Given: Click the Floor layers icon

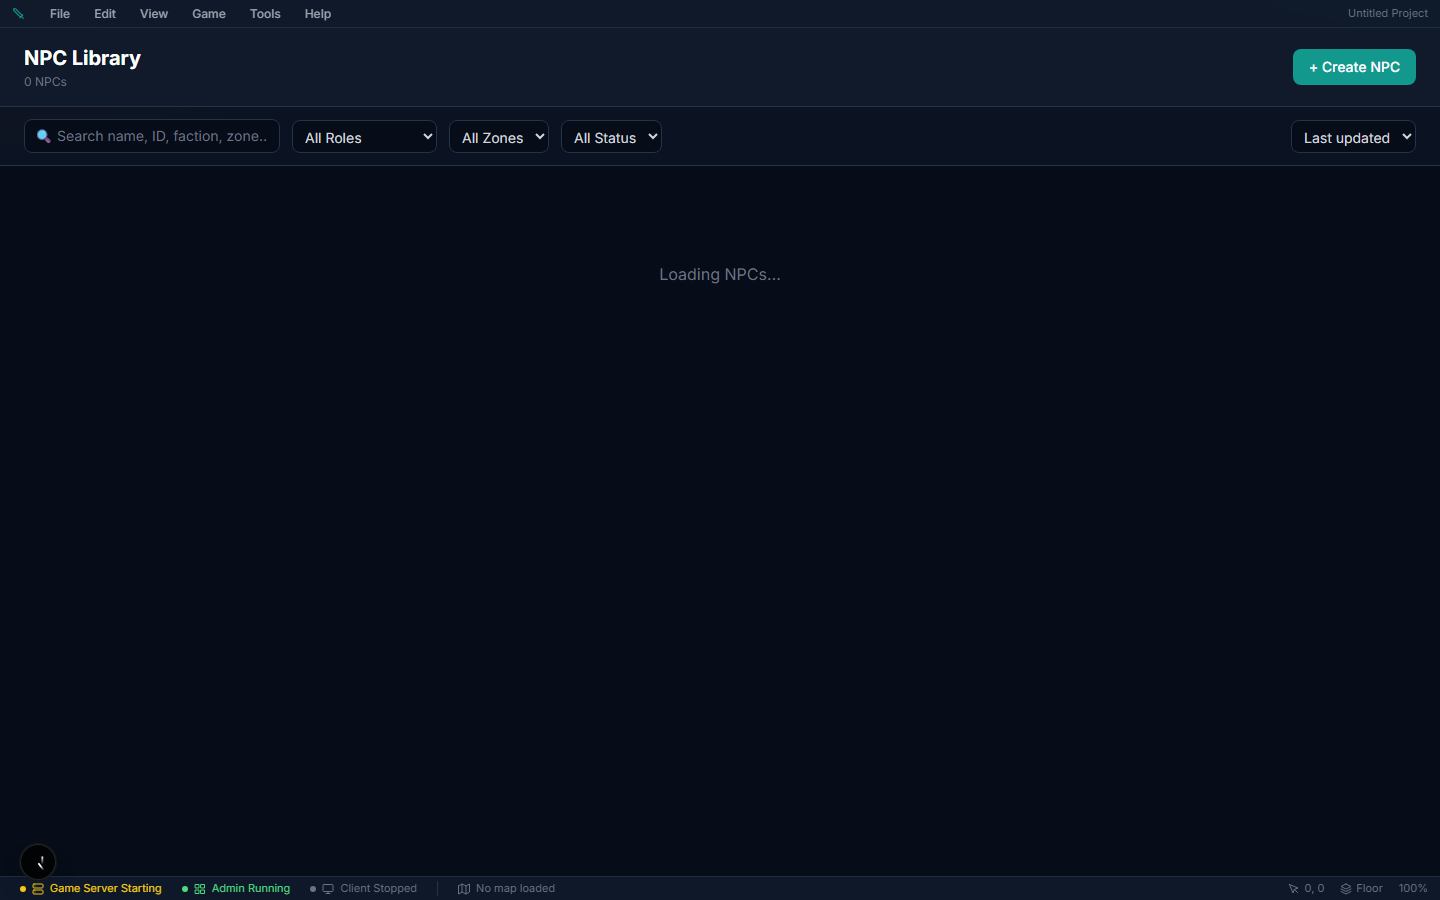Looking at the screenshot, I should click(x=1346, y=888).
